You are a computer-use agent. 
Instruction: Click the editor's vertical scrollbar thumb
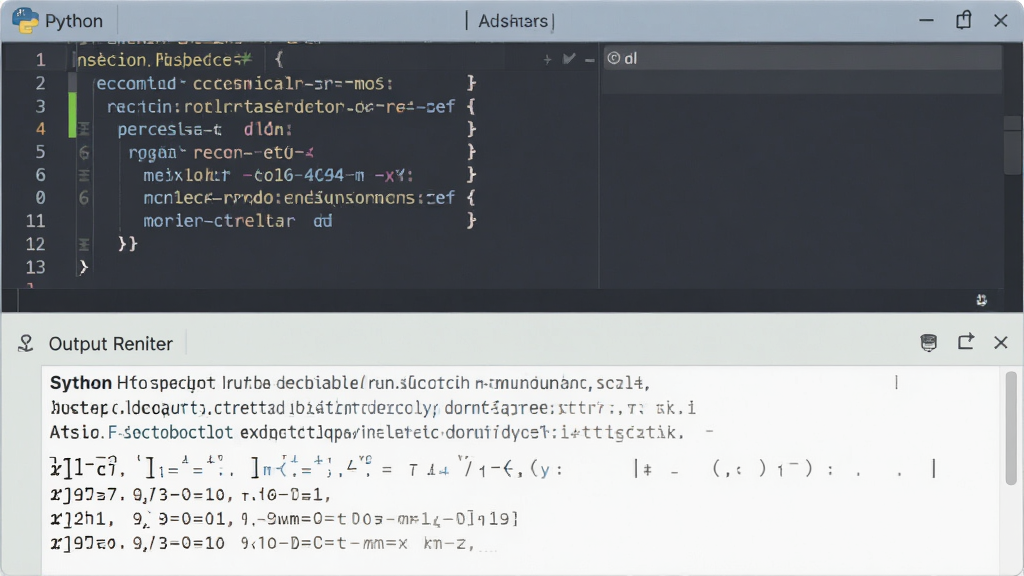(x=1013, y=146)
